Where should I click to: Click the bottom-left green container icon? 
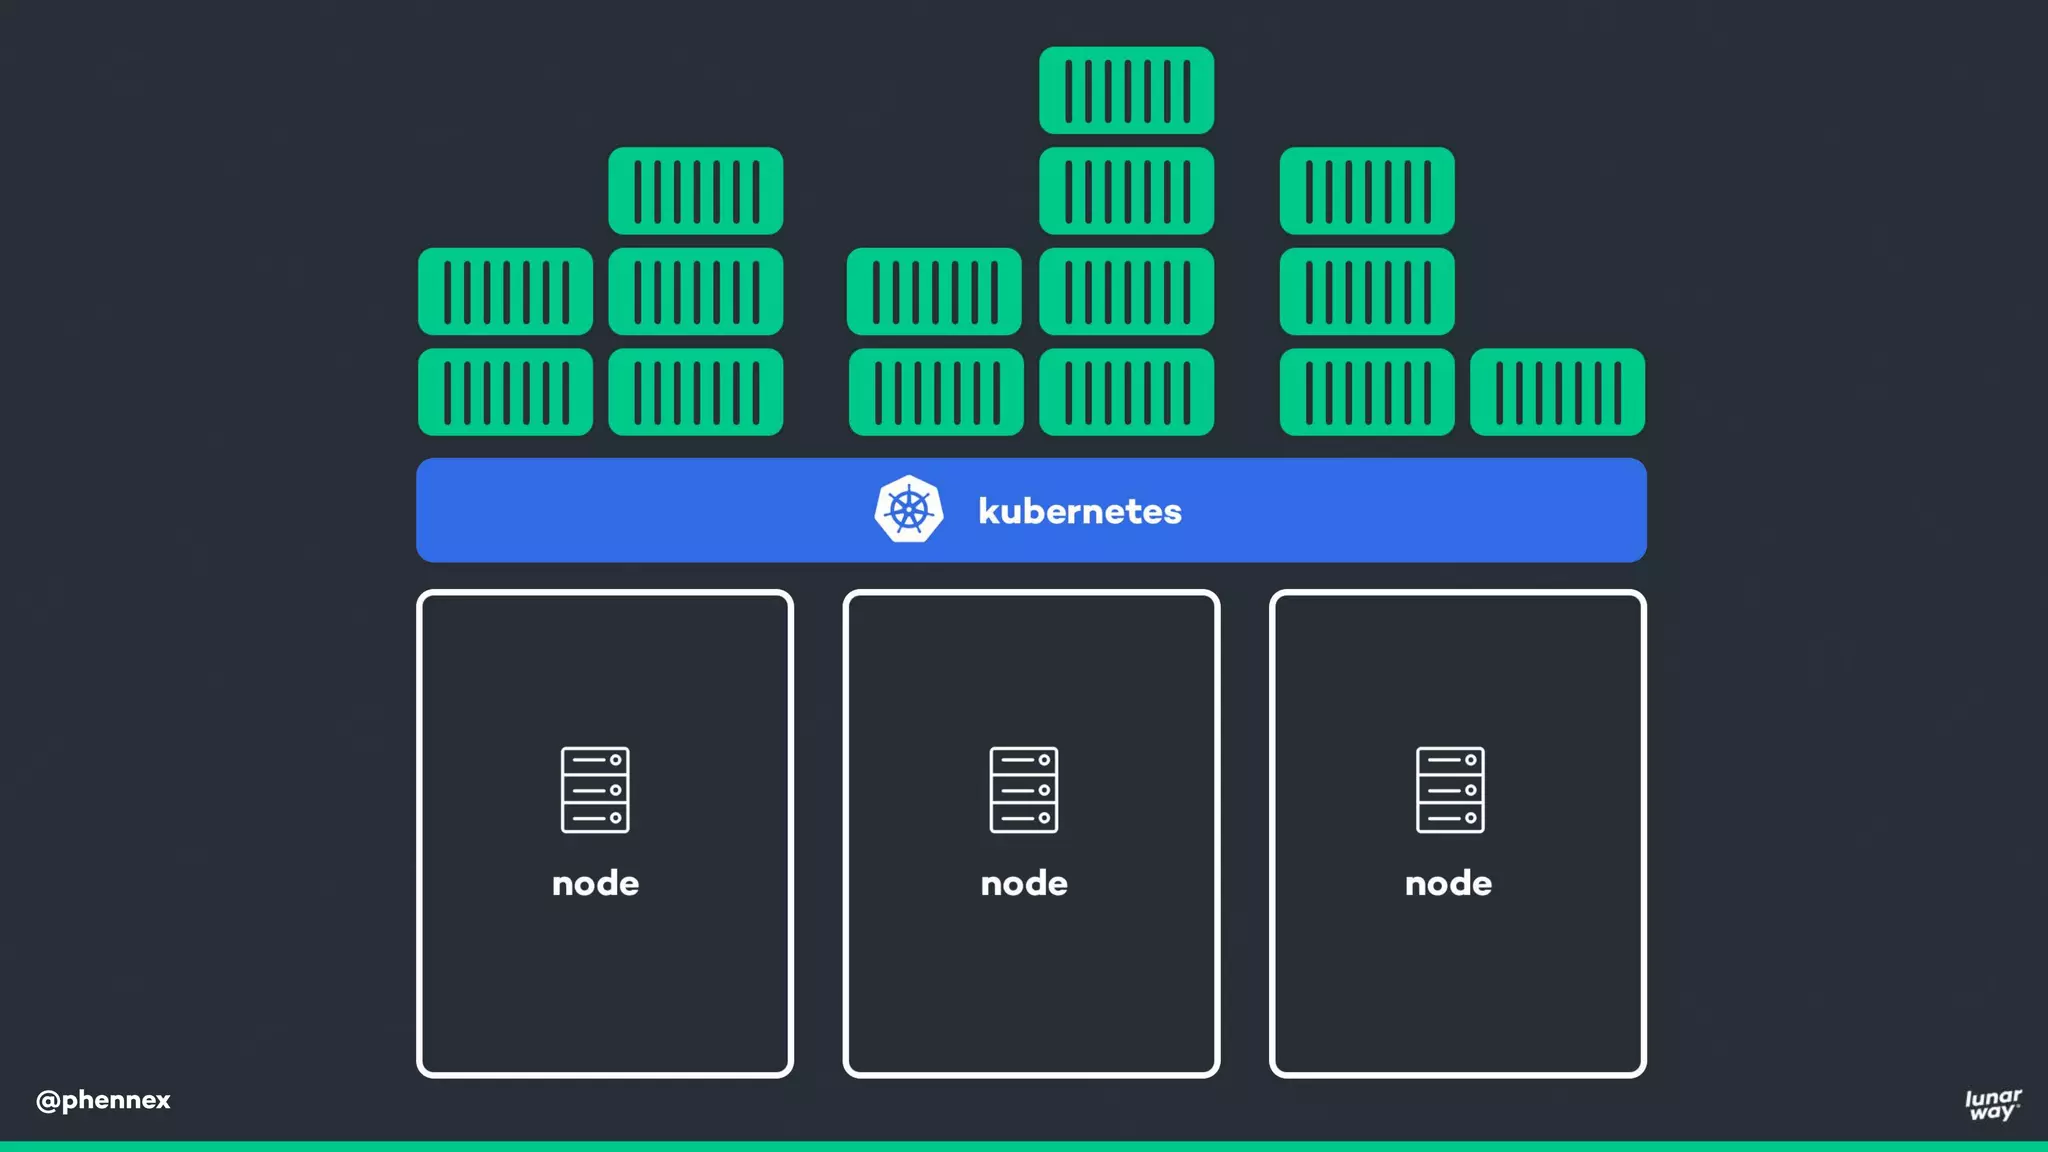505,392
